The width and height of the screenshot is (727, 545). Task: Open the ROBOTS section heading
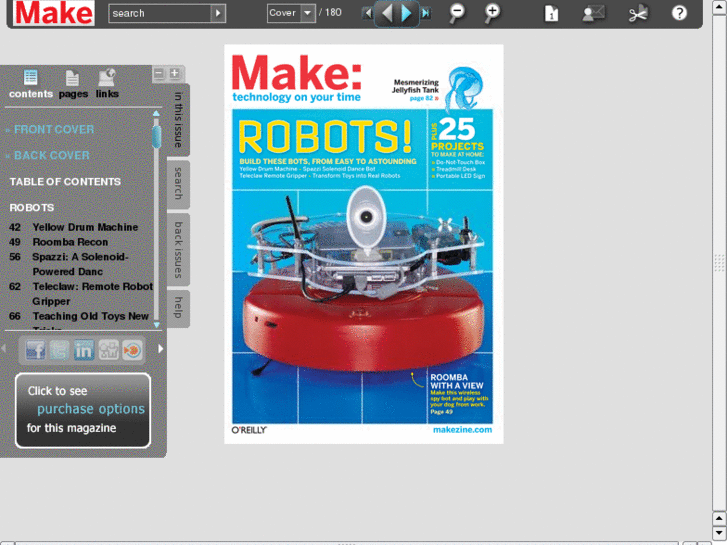point(32,208)
